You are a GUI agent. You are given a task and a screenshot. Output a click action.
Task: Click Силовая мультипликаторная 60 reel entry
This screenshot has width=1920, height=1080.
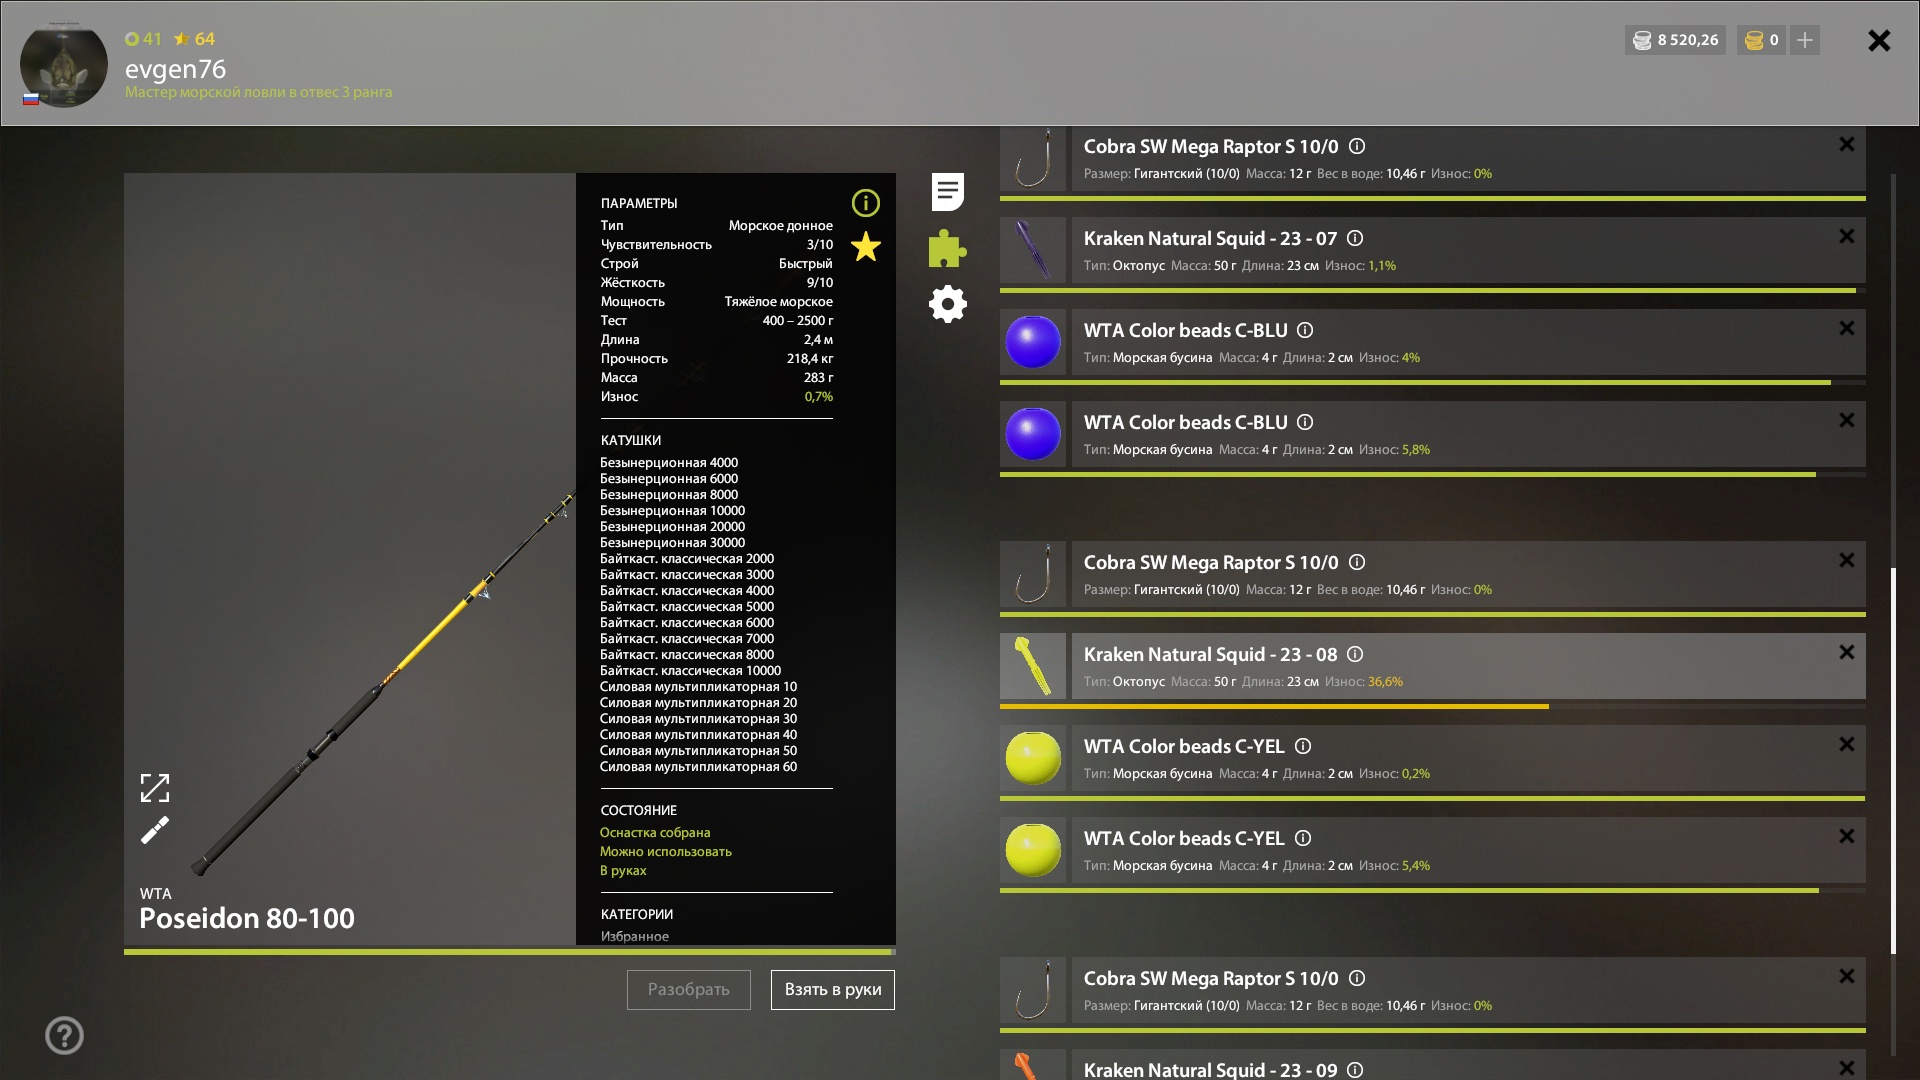tap(698, 767)
